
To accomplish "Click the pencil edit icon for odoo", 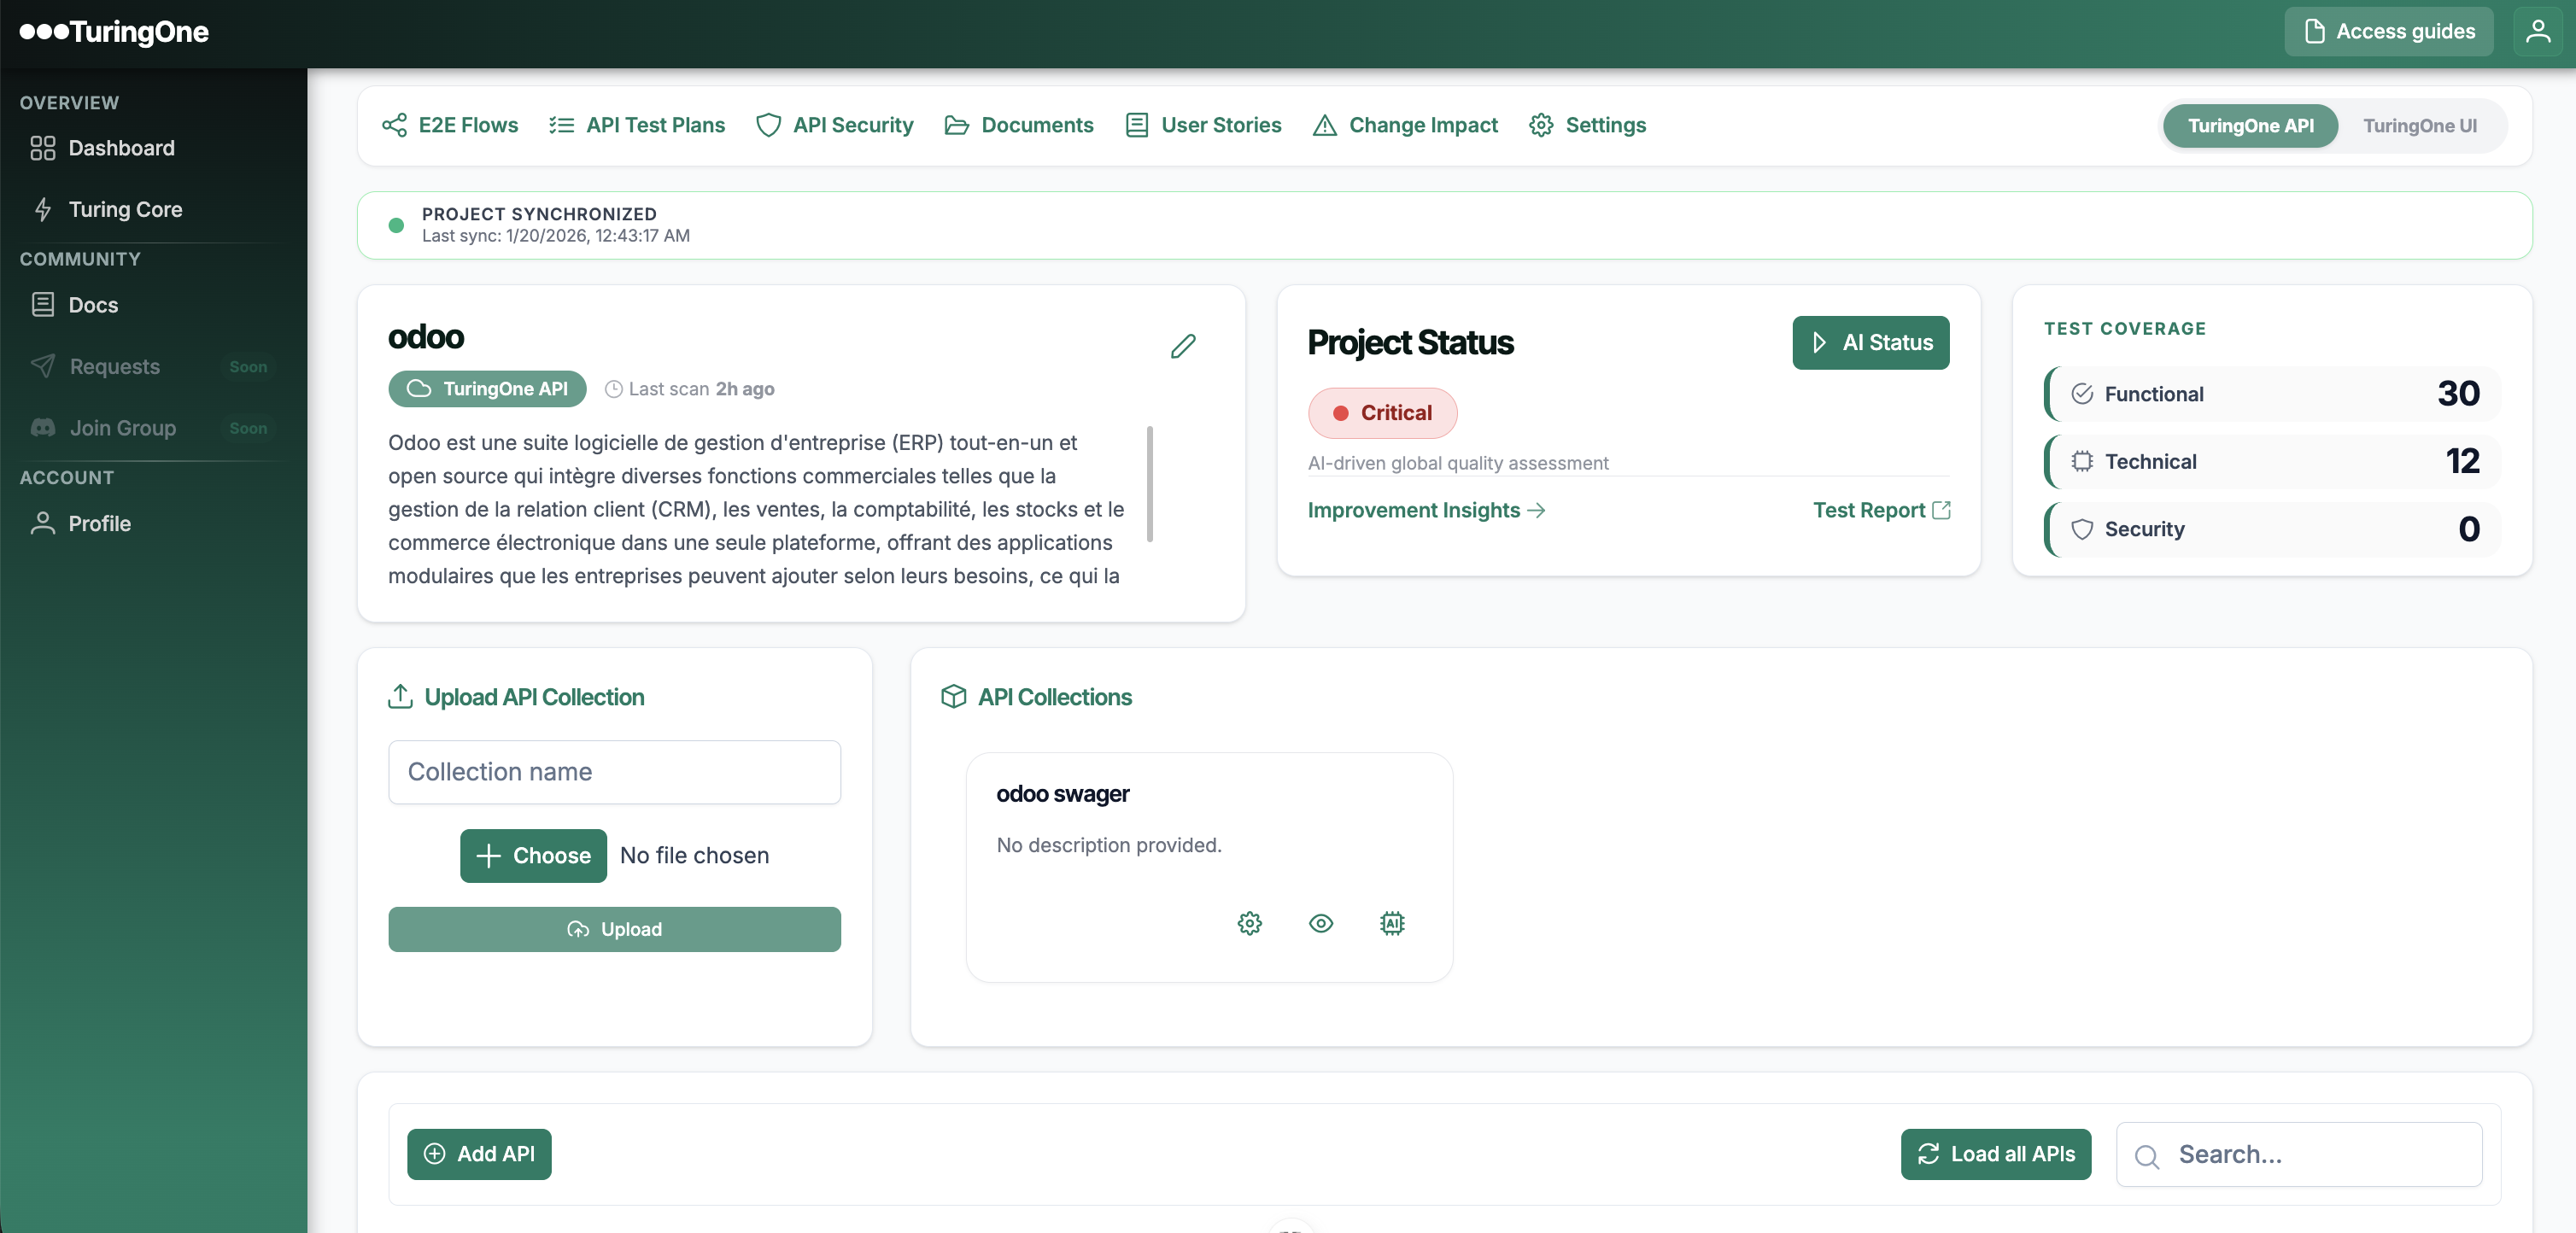I will (x=1183, y=346).
